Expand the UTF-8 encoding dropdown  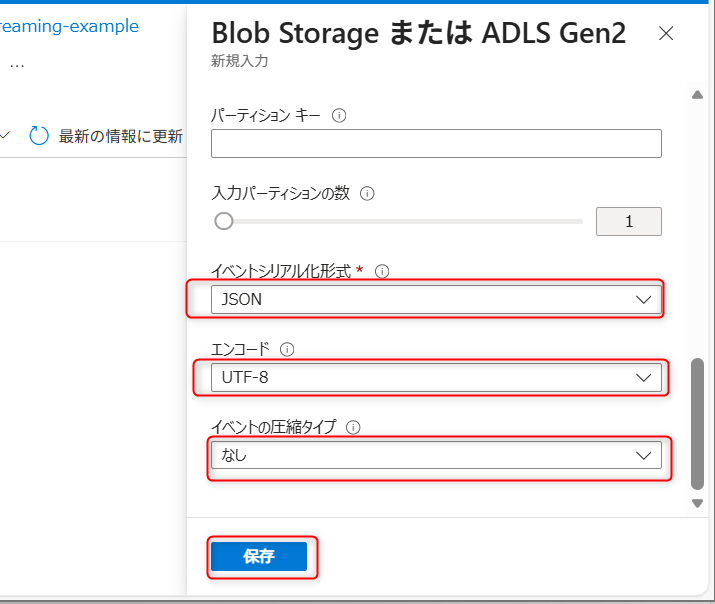[x=436, y=377]
